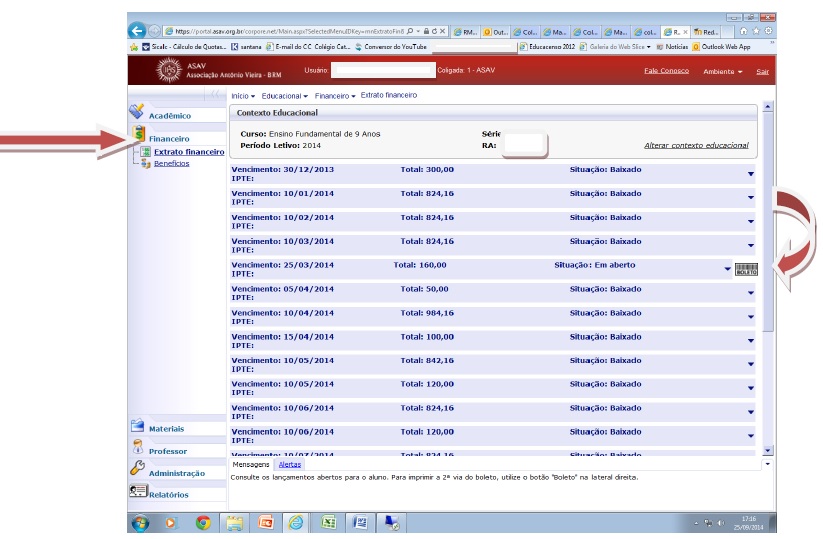Switch to the Alertas tab
The image size is (823, 539).
pos(290,464)
